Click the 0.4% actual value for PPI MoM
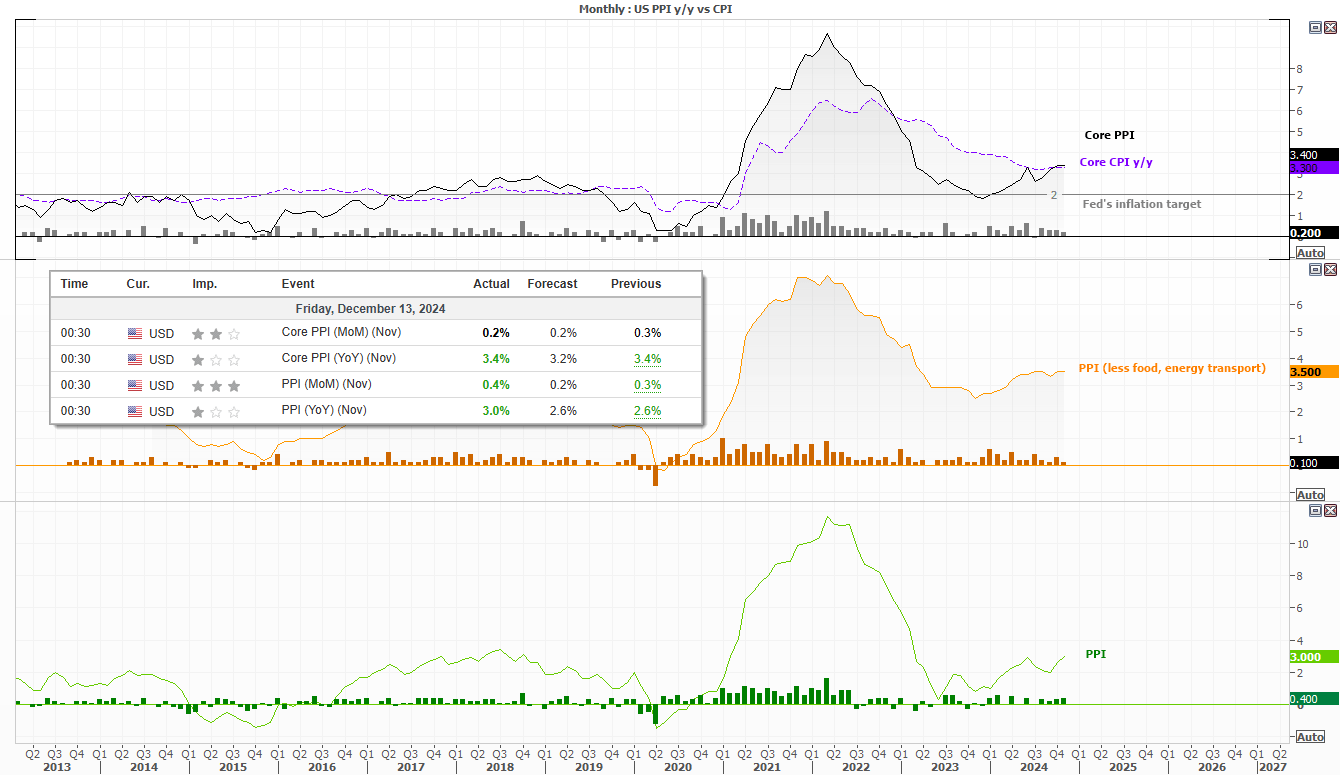1340x775 pixels. click(x=496, y=385)
